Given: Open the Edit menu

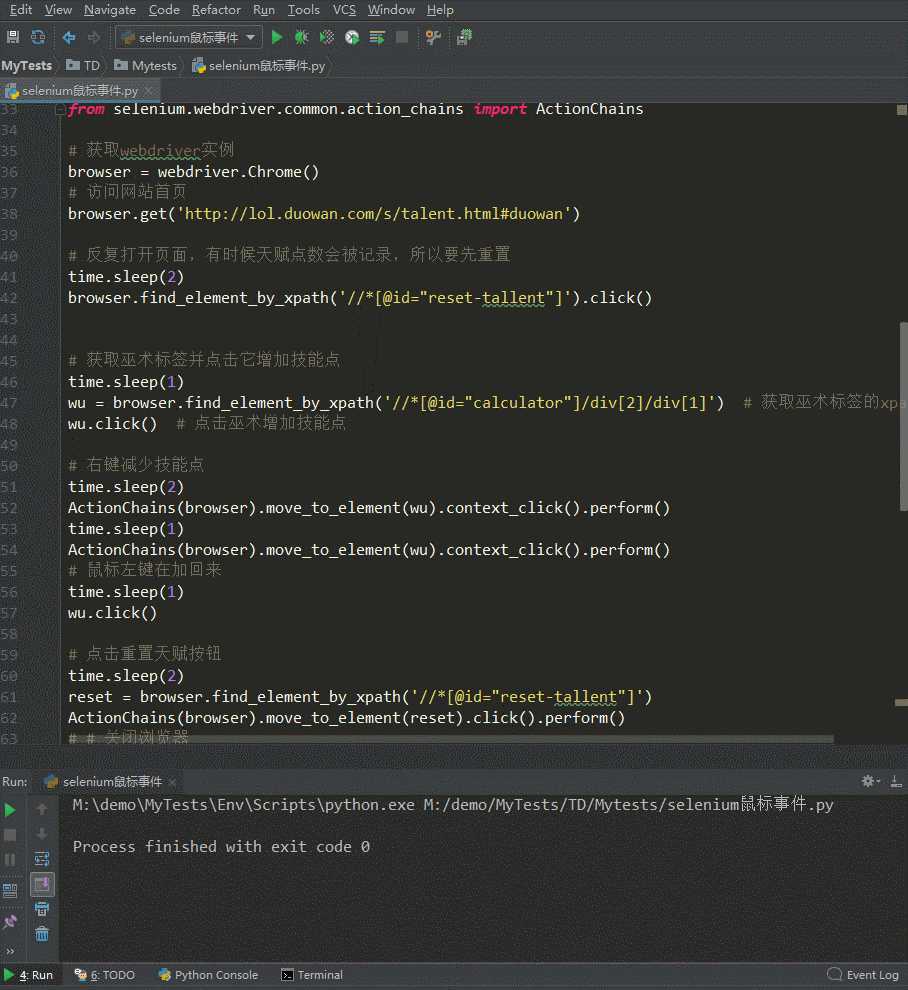Looking at the screenshot, I should click(x=21, y=9).
